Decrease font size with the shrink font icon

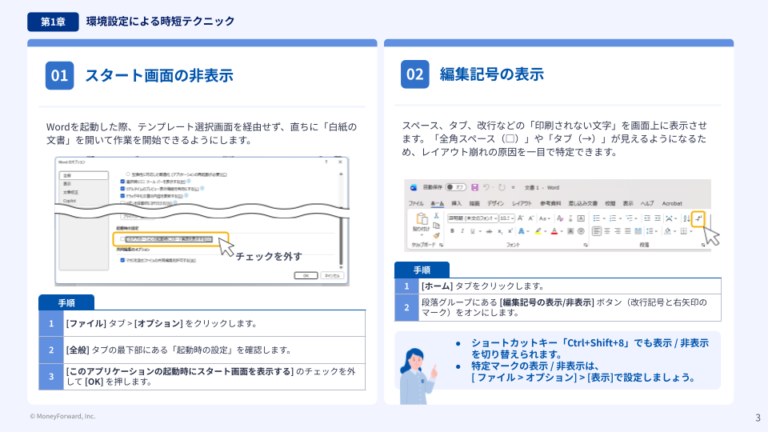coord(531,218)
